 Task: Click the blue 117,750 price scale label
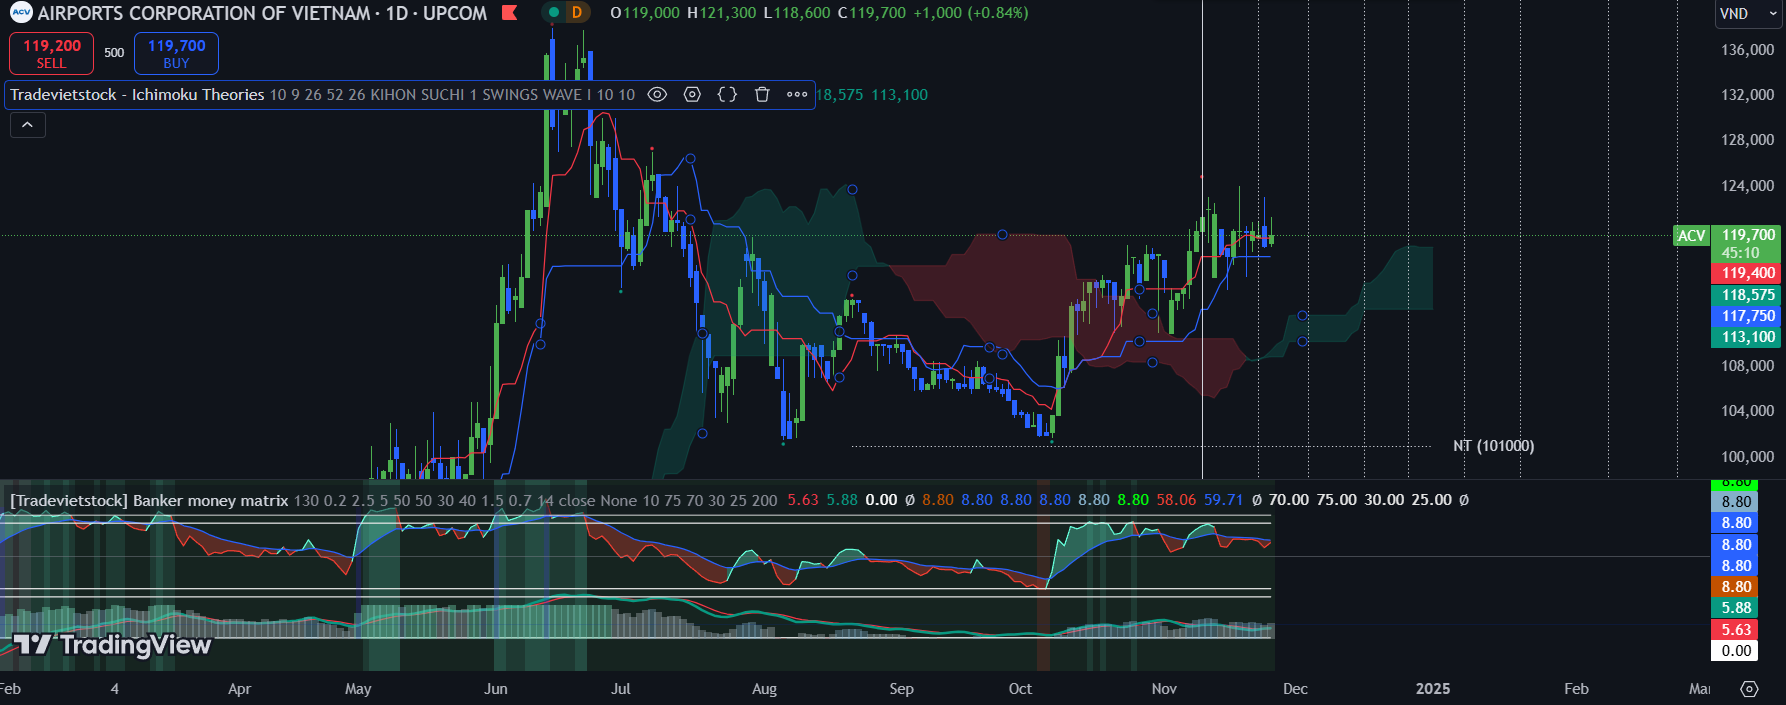(1746, 316)
